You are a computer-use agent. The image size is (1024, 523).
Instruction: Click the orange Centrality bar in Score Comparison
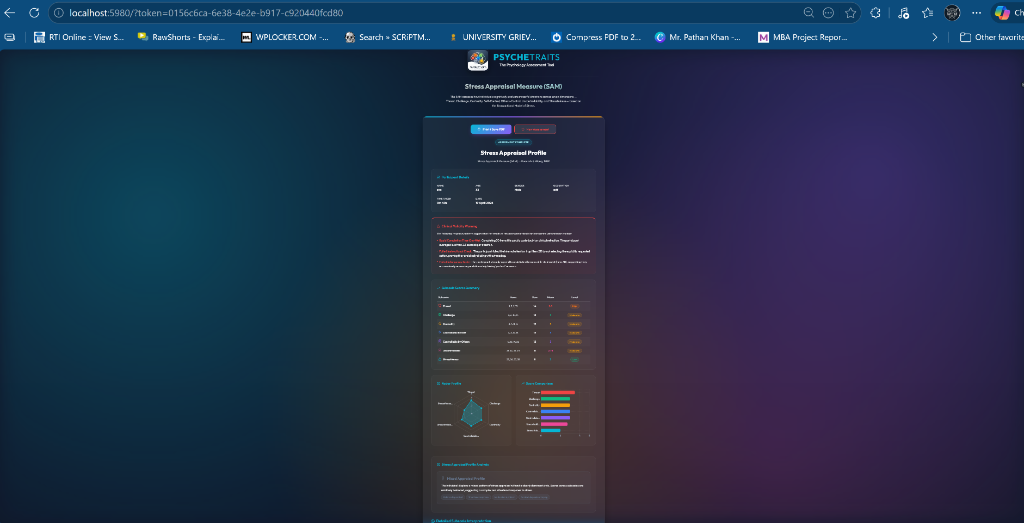[556, 405]
